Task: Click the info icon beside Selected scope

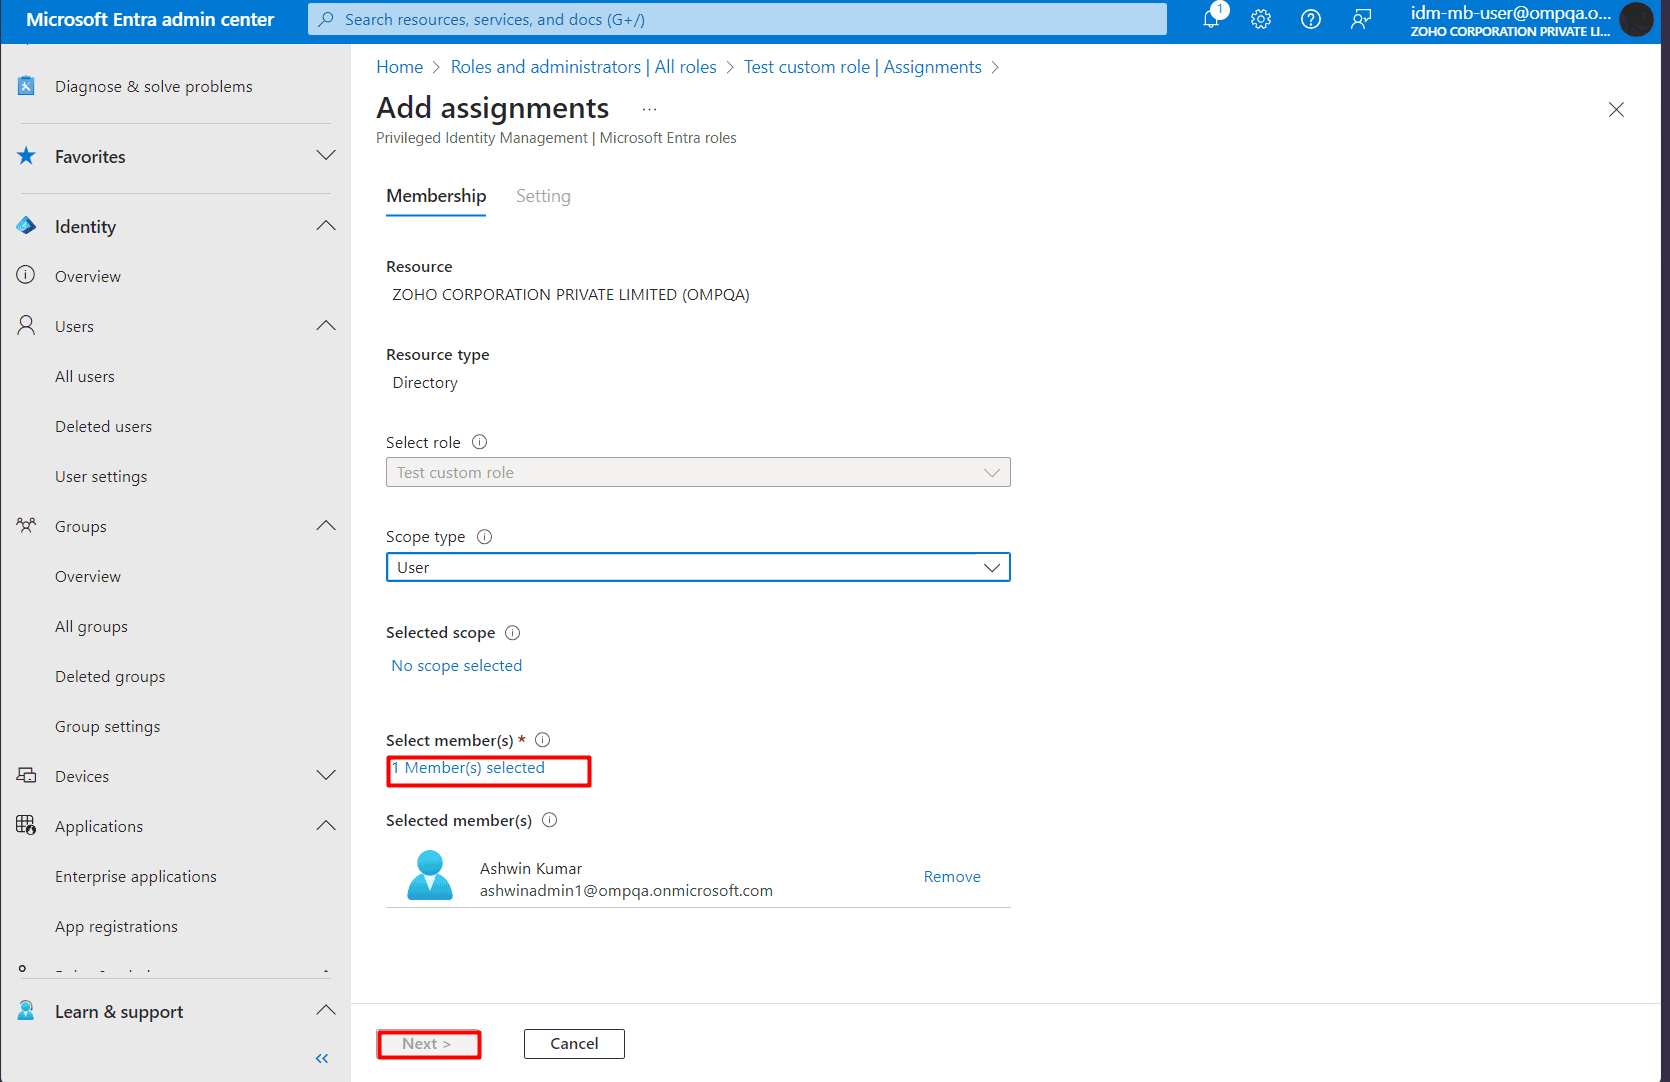Action: pos(513,633)
